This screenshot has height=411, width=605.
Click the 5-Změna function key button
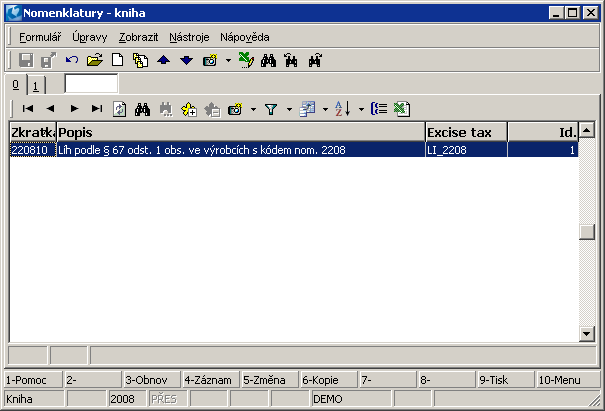click(270, 380)
